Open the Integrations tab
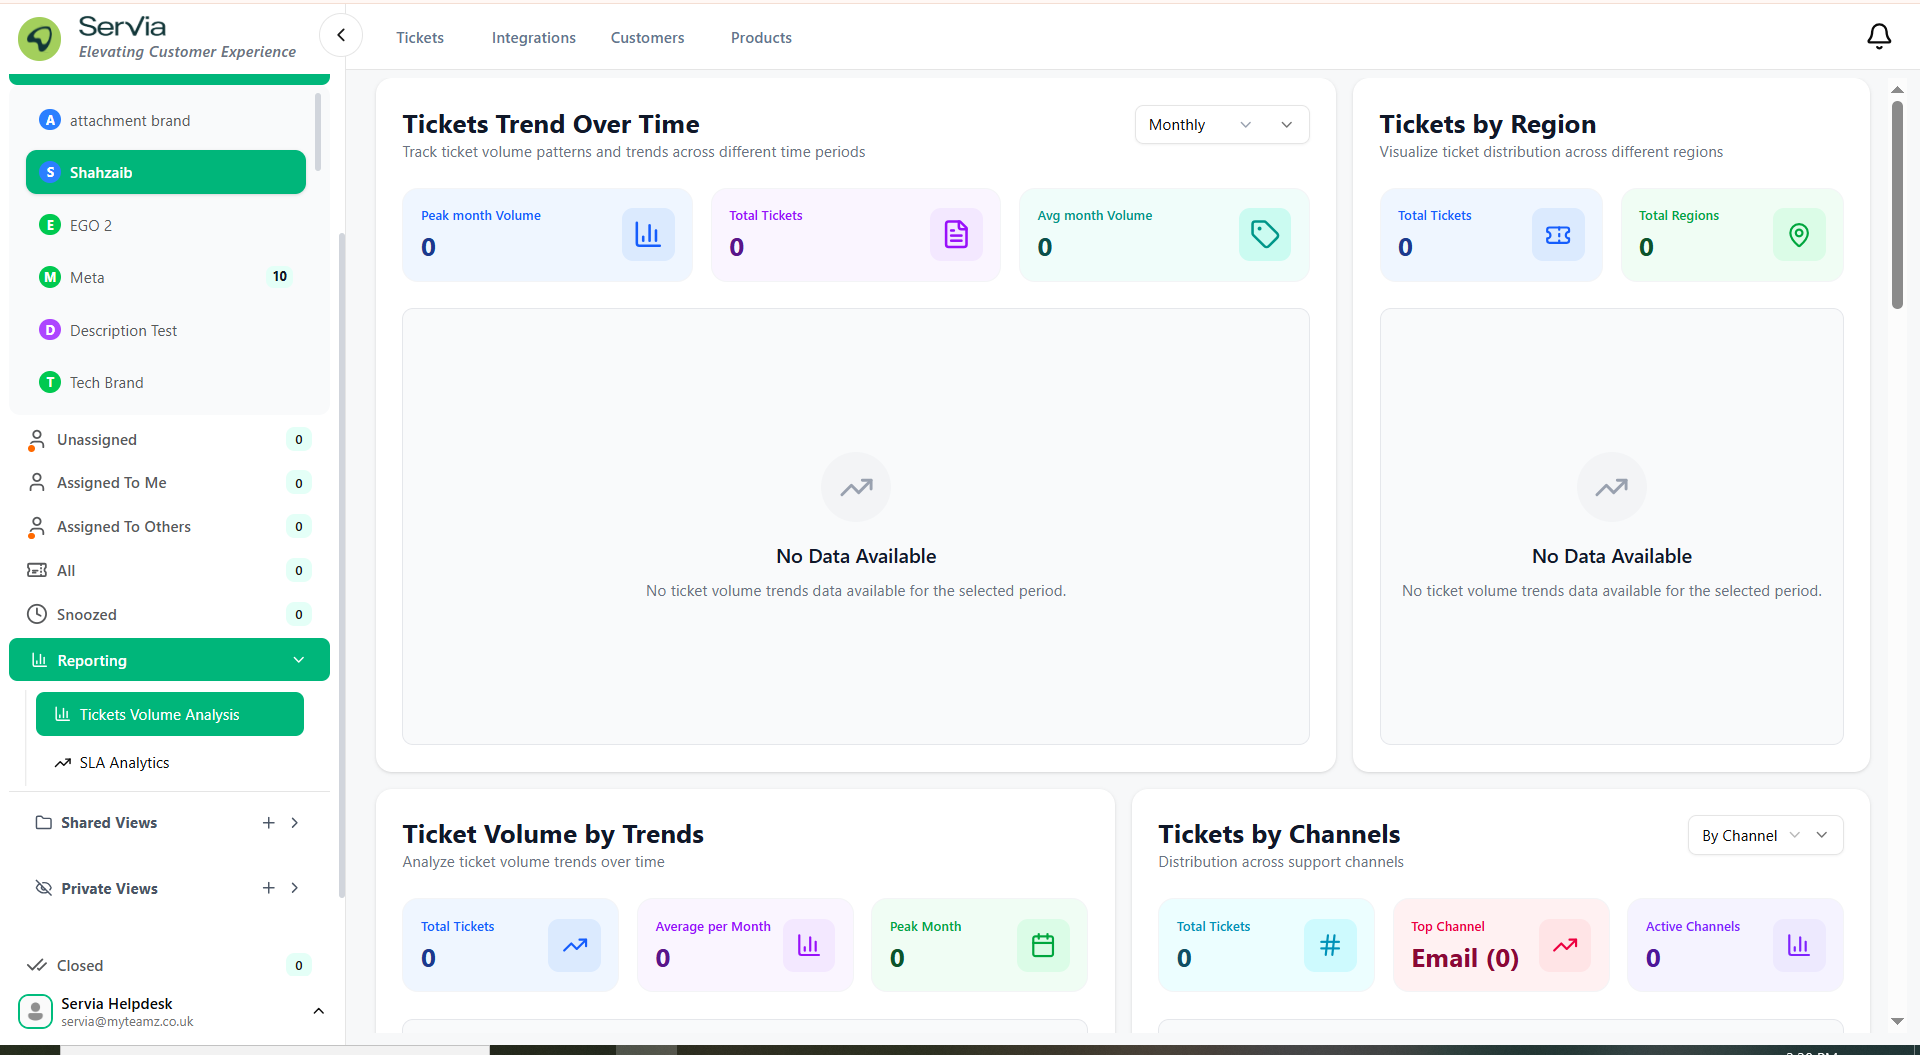Screen dimensions: 1920x1055 [x=533, y=38]
